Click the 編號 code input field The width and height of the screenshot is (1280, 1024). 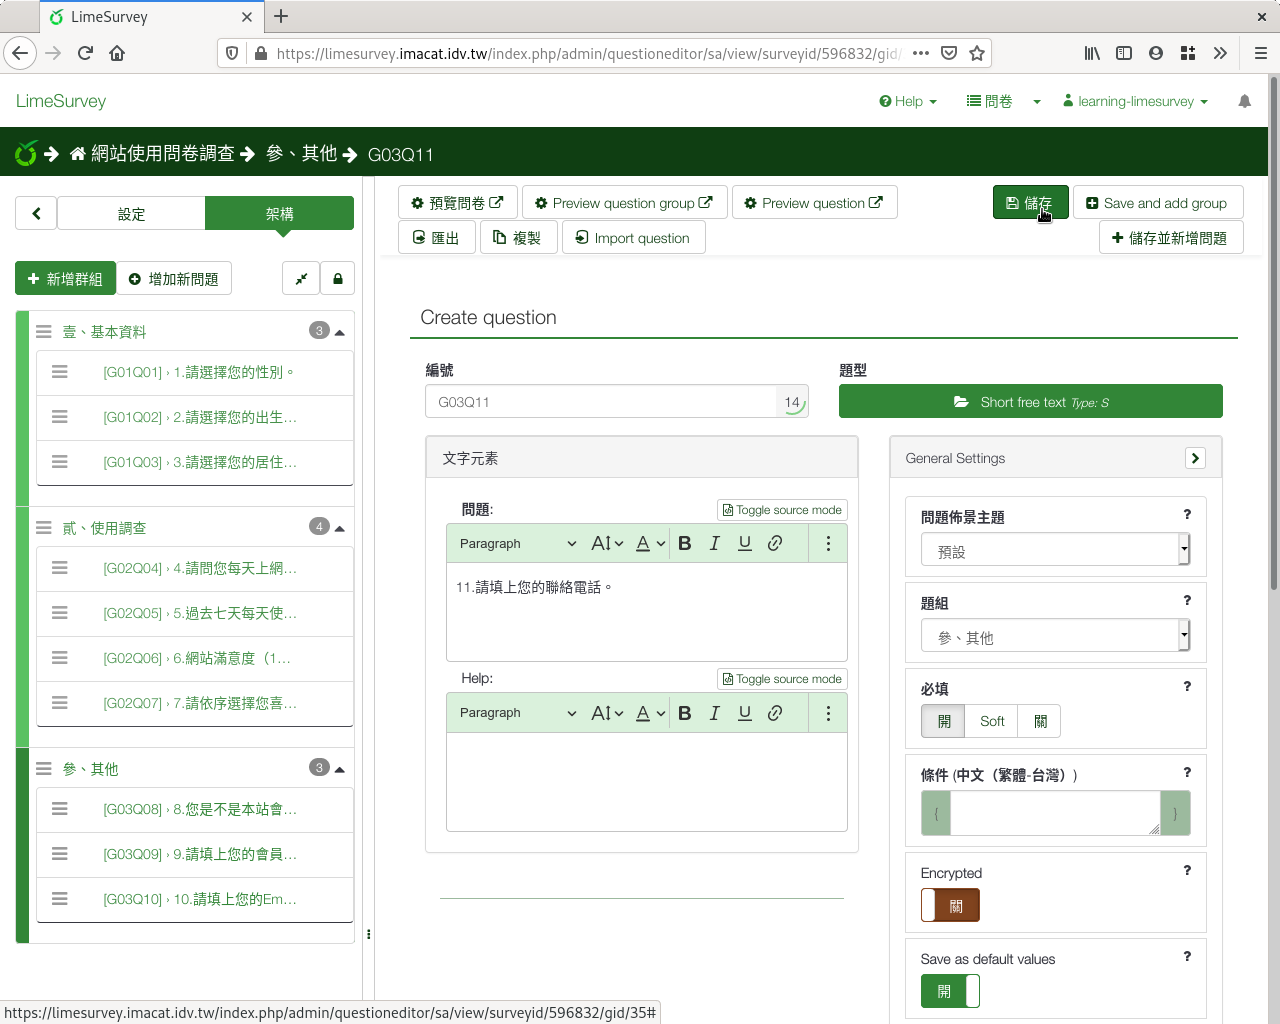(x=602, y=401)
